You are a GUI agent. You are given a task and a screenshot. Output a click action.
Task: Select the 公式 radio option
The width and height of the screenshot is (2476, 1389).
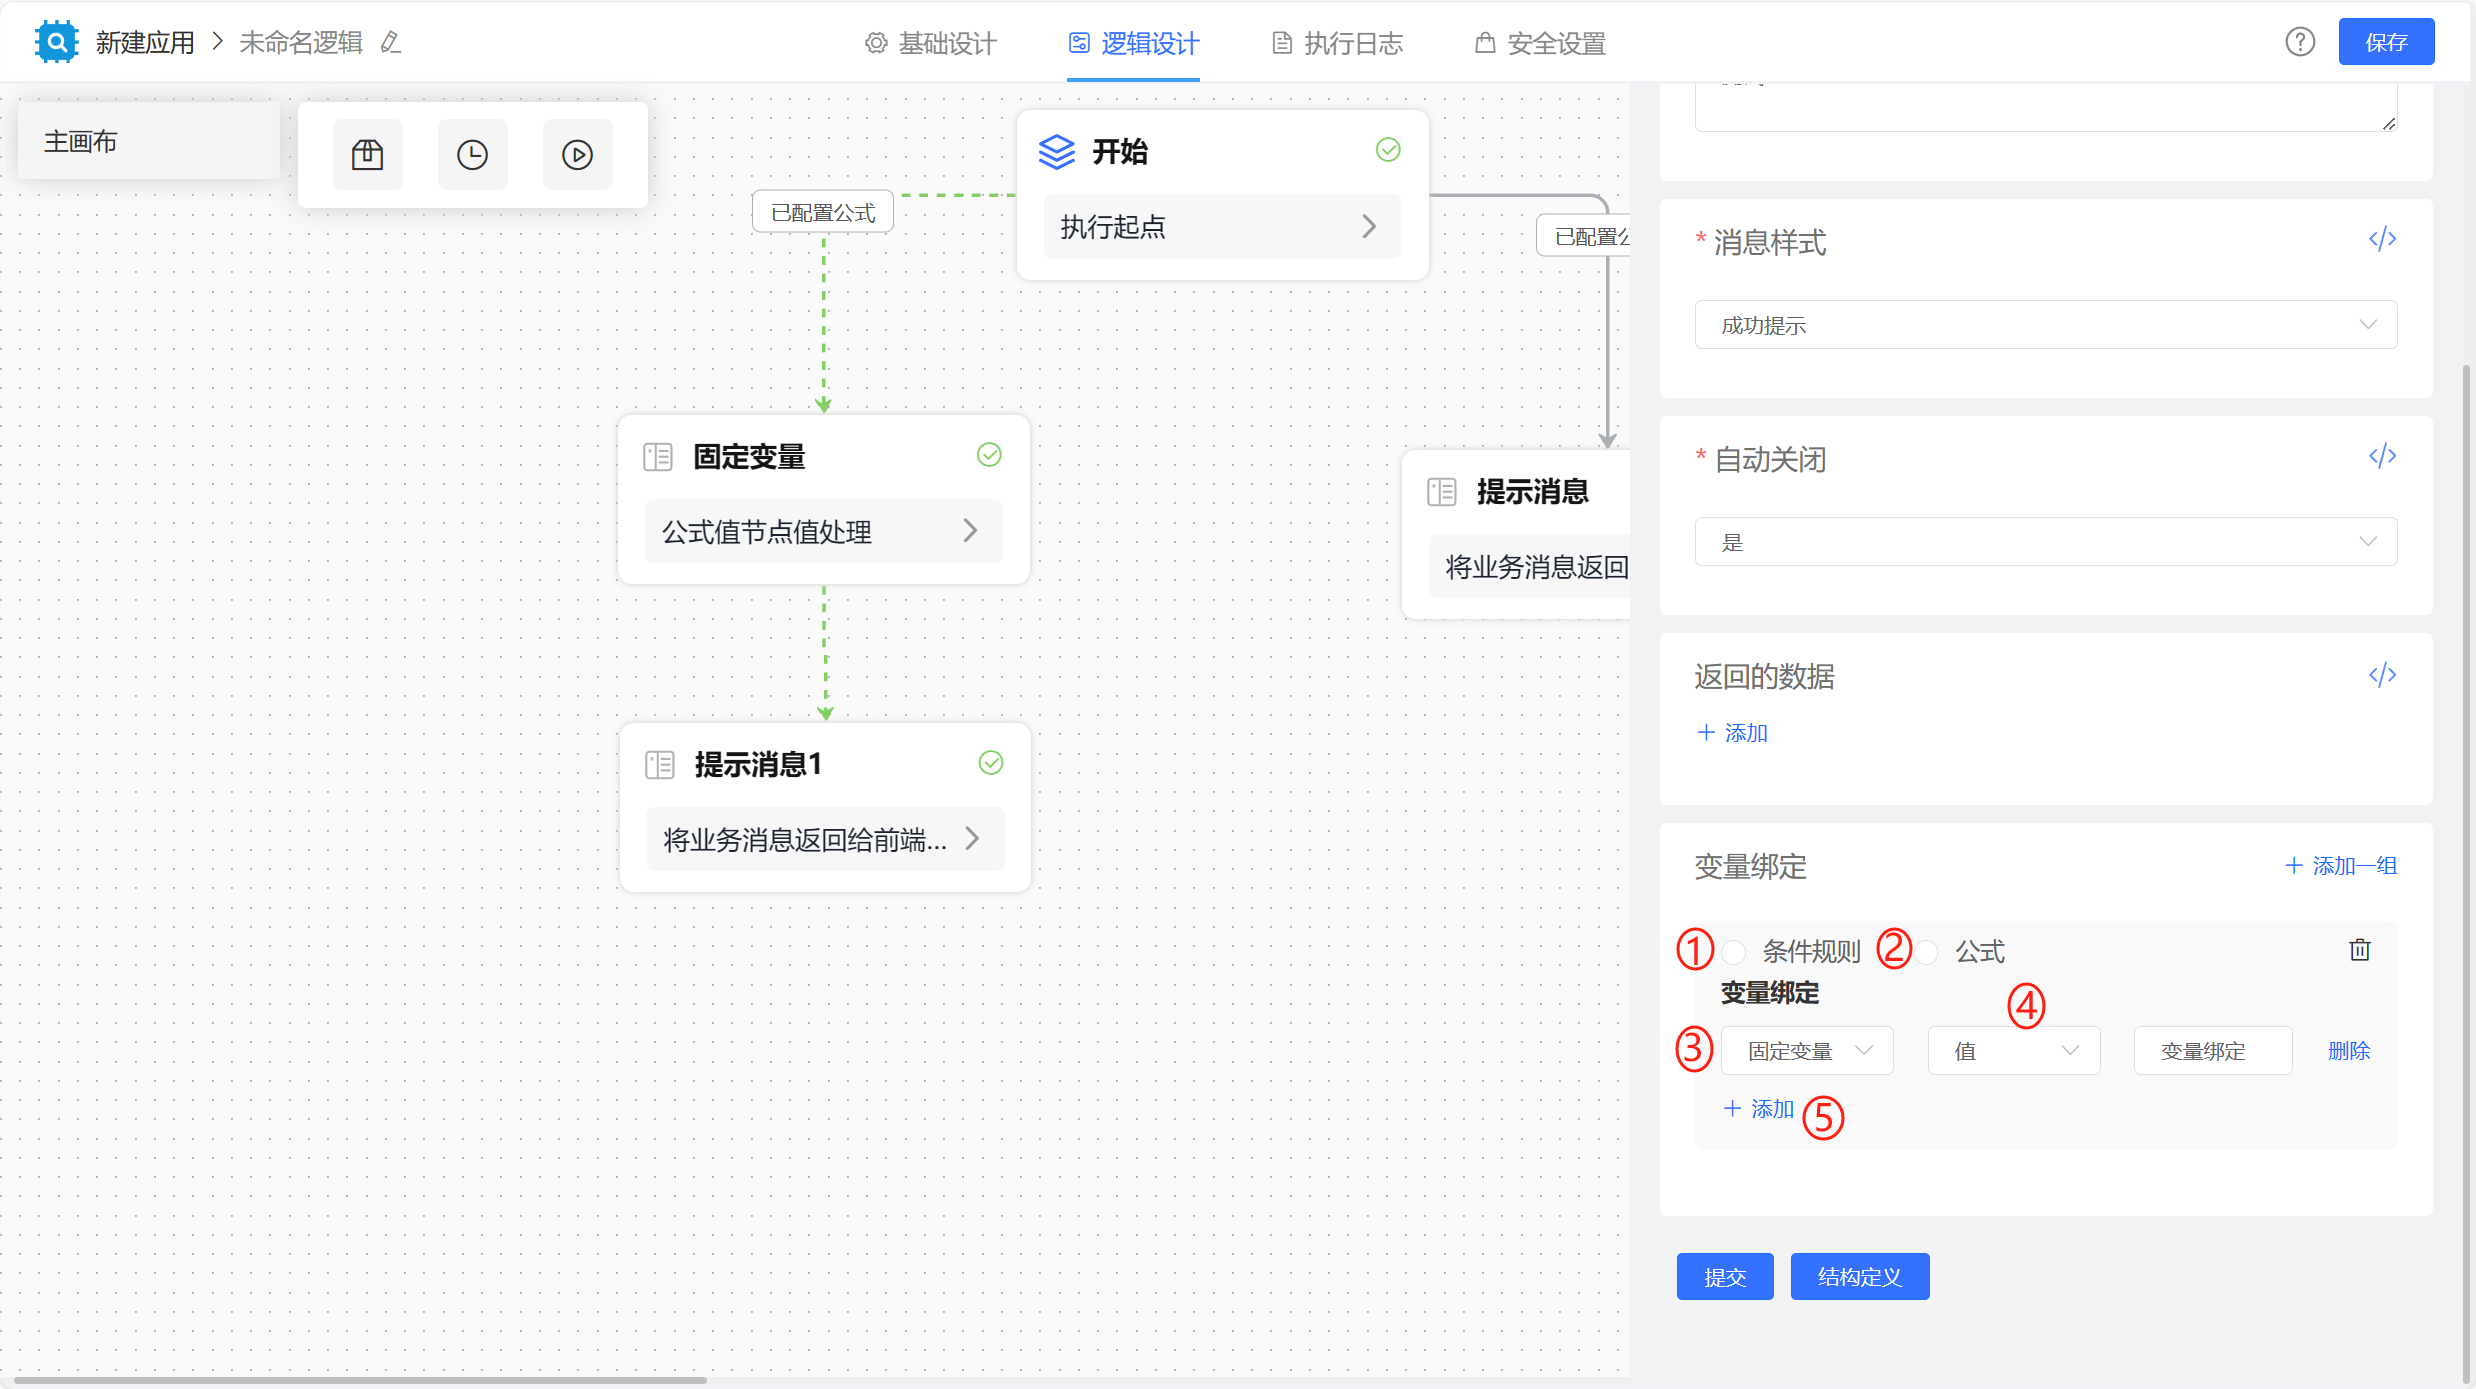pyautogui.click(x=1926, y=951)
